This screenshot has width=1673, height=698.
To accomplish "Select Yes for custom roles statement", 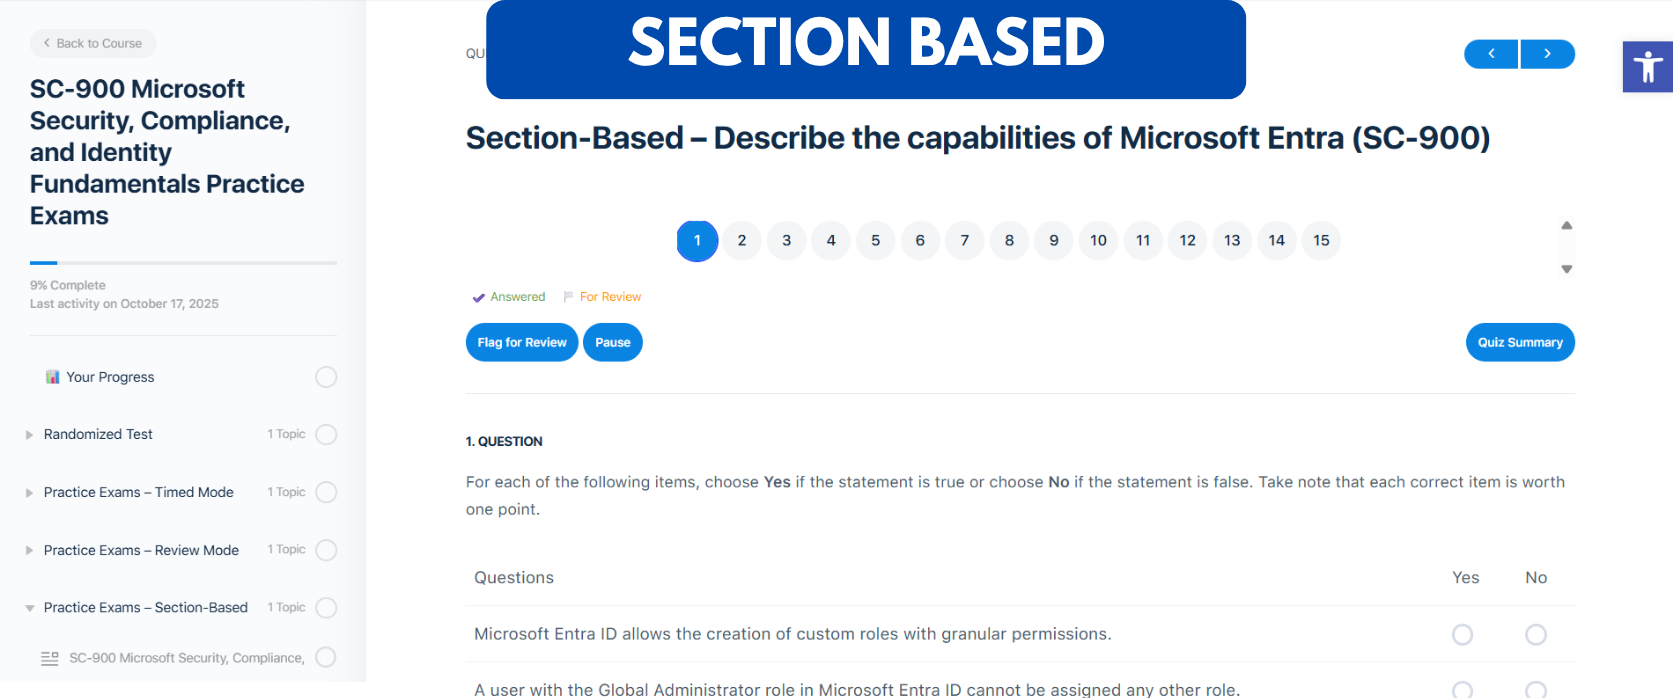I will pyautogui.click(x=1462, y=634).
